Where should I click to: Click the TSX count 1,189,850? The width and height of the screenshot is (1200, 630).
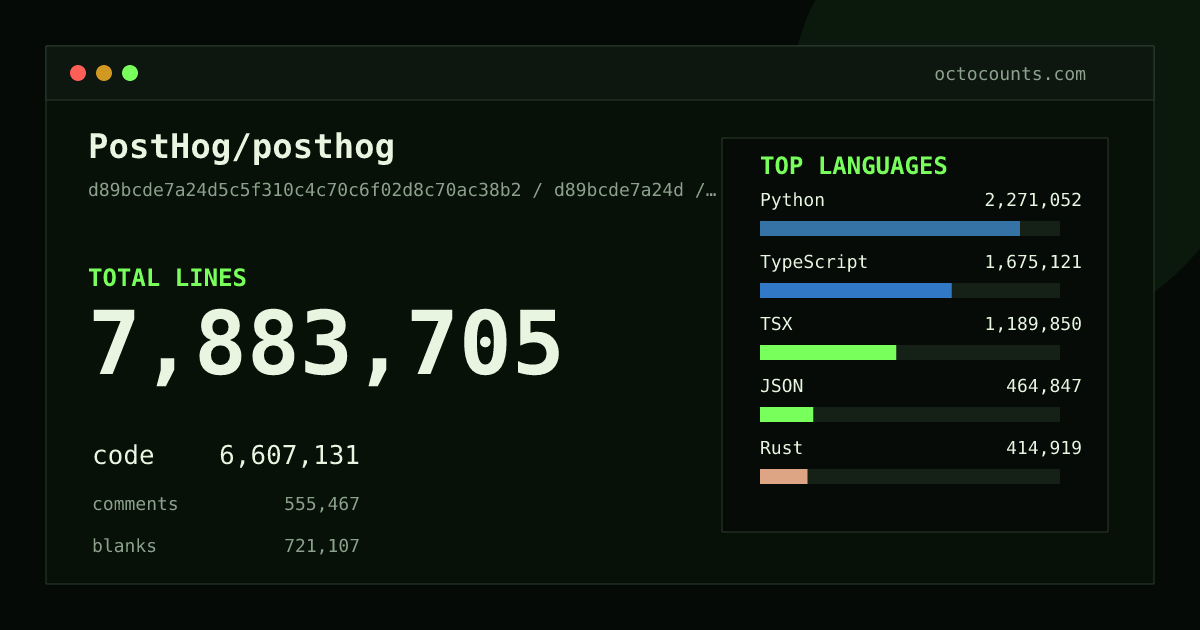pyautogui.click(x=1033, y=324)
